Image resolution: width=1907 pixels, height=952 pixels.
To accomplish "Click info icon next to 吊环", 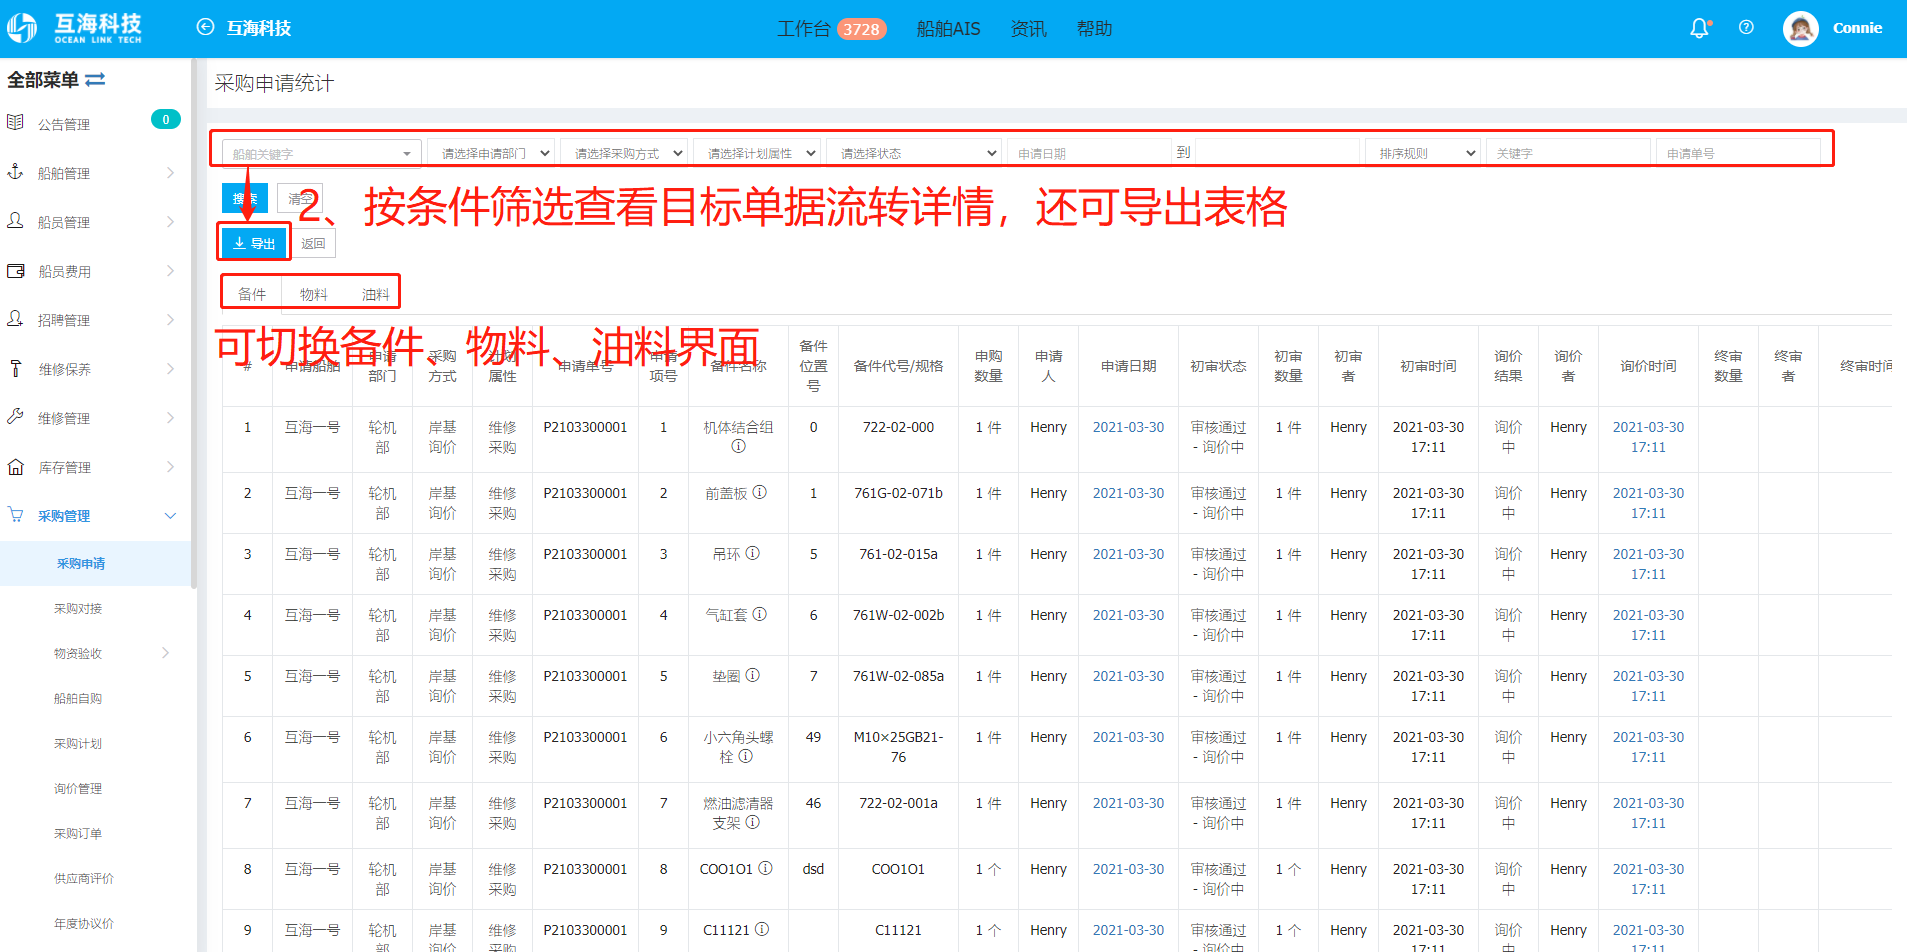I will point(753,554).
